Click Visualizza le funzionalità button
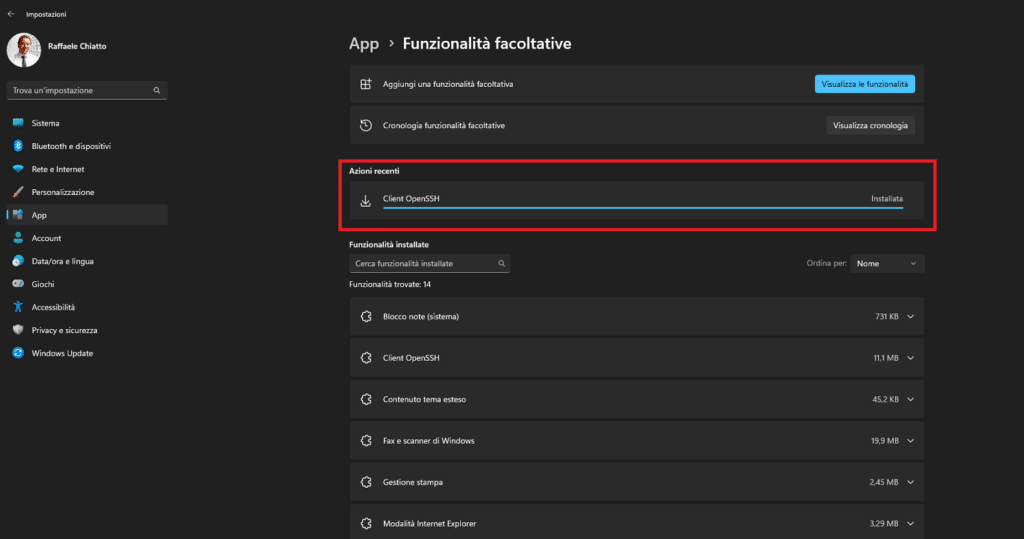 [865, 84]
